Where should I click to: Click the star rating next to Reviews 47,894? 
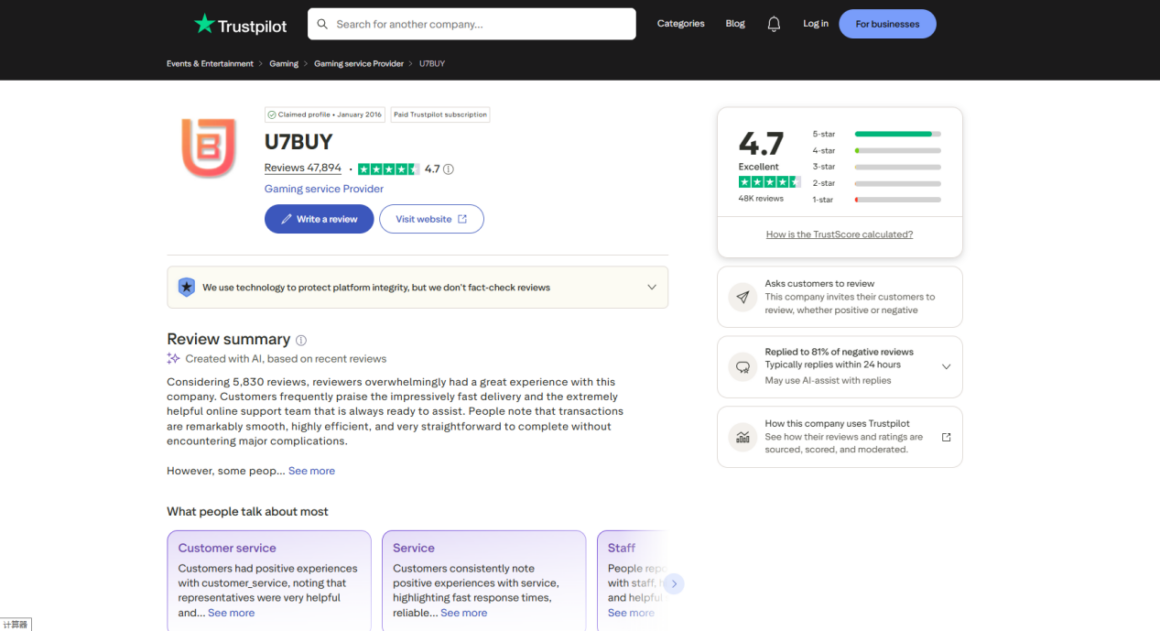click(388, 169)
